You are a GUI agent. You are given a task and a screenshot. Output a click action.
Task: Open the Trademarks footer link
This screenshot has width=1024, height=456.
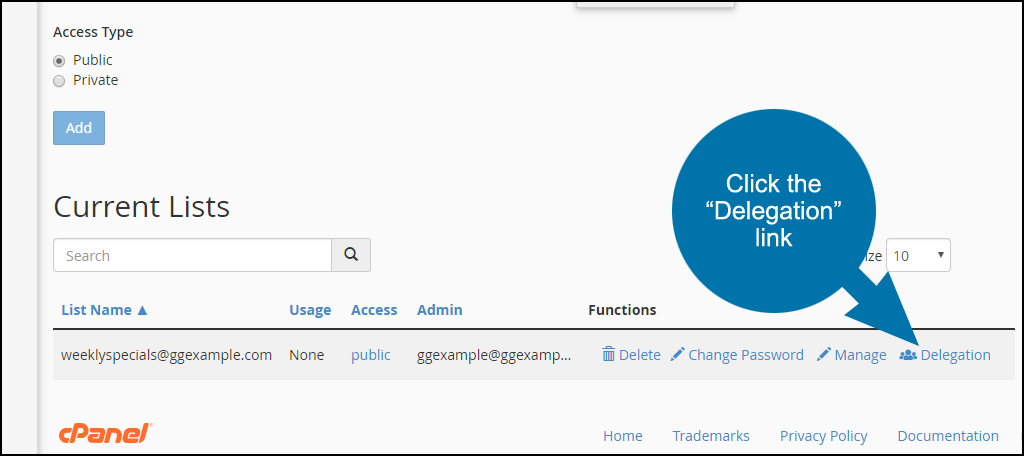pyautogui.click(x=711, y=436)
